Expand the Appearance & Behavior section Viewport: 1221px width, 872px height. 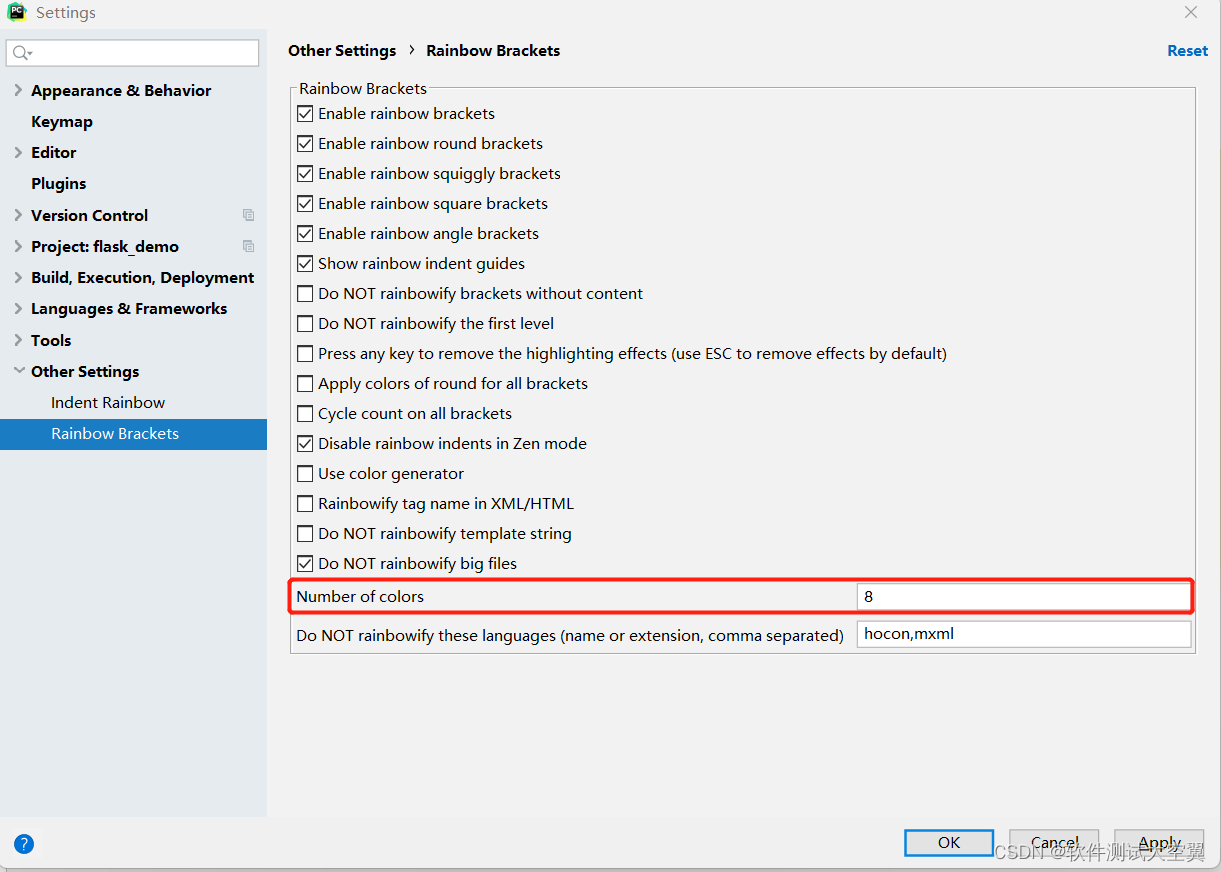point(18,90)
